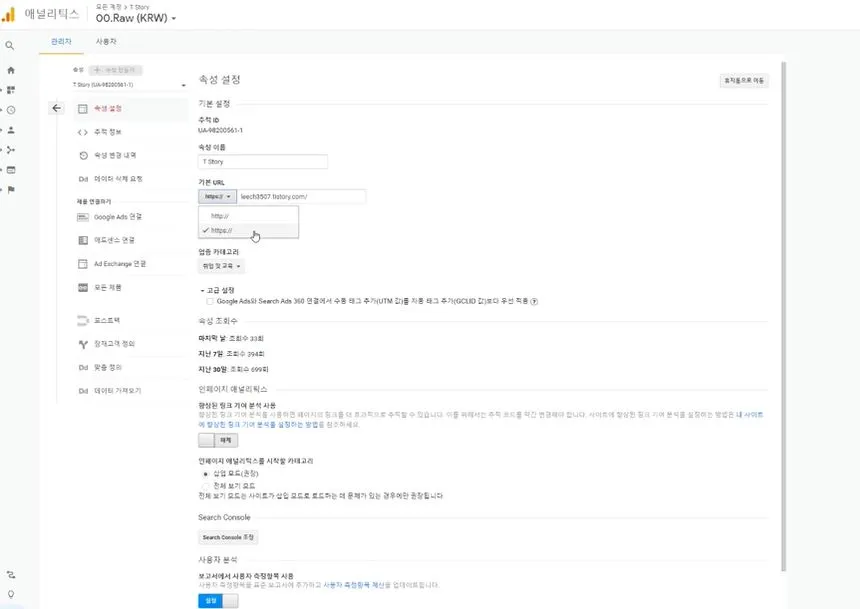The width and height of the screenshot is (860, 609).
Task: Open 데이터 가져오기 Dd icon
Action: pyautogui.click(x=83, y=391)
